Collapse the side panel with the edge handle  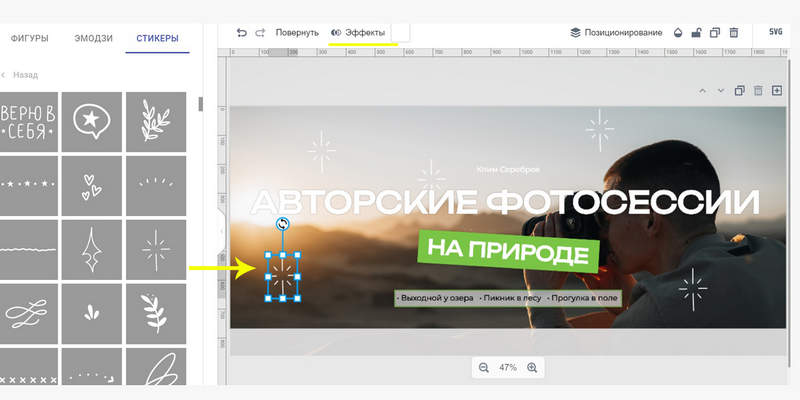pyautogui.click(x=221, y=232)
